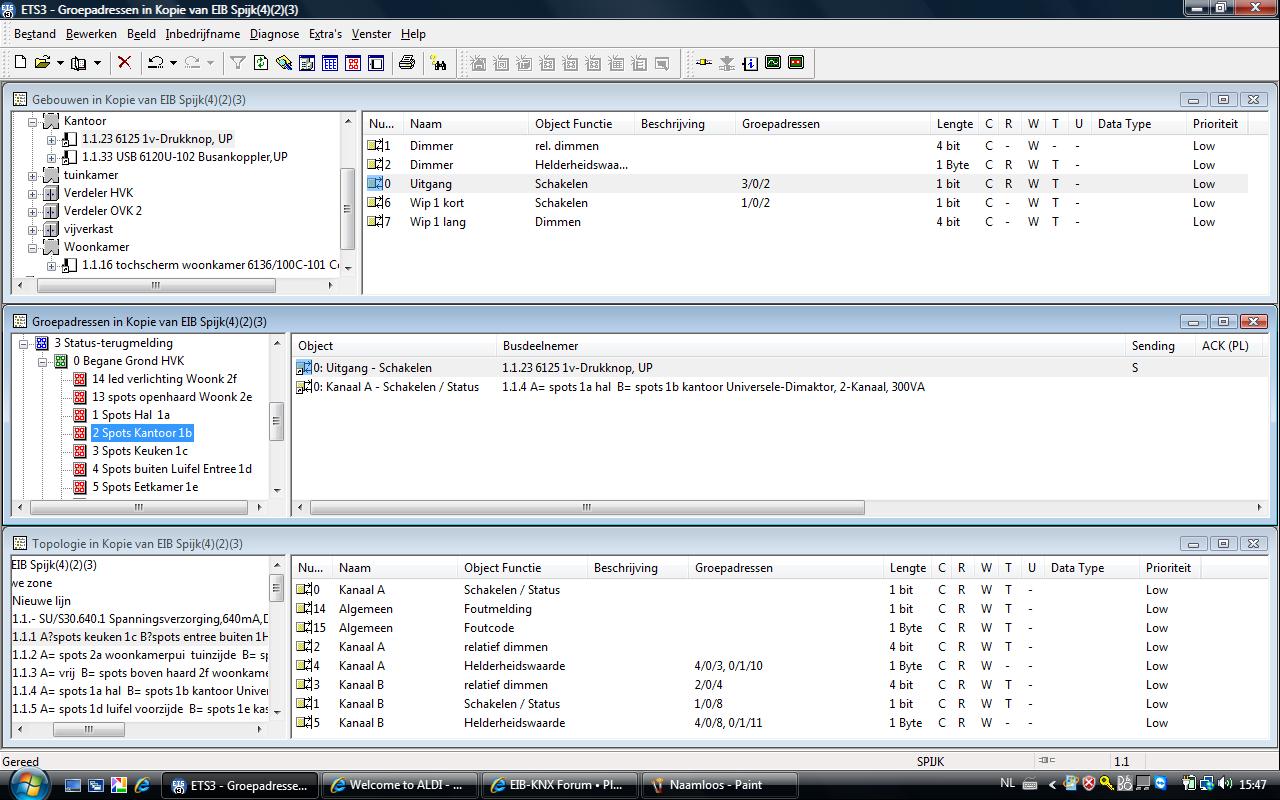Click the New project toolbar icon

[20, 63]
